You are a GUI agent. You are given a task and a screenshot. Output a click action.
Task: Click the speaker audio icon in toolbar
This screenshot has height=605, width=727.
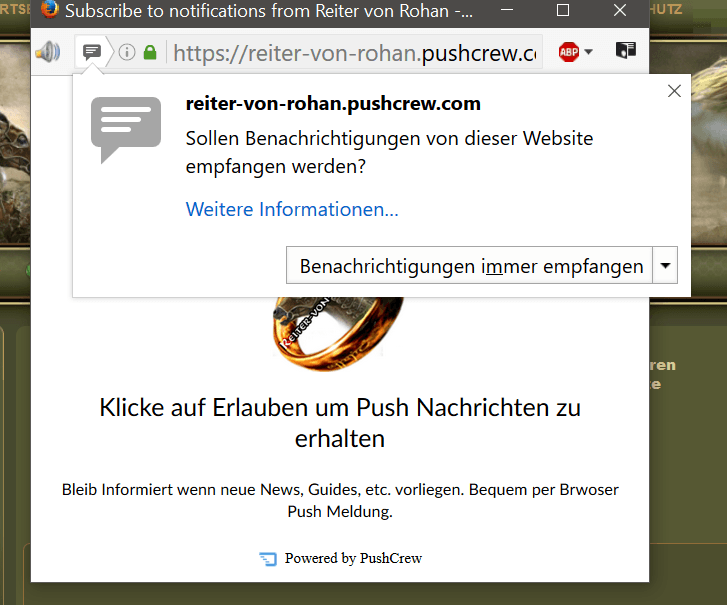point(47,52)
